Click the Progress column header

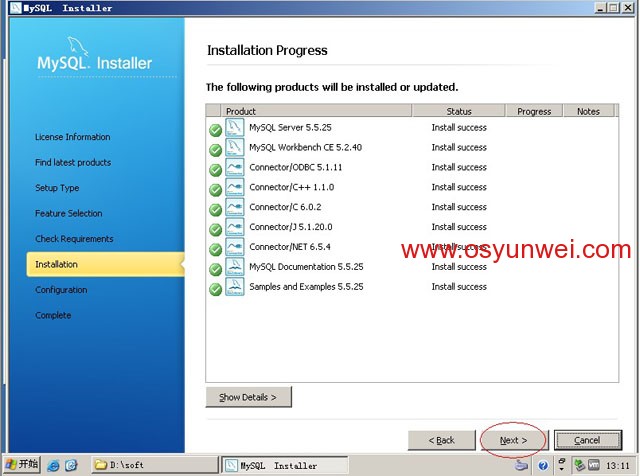click(x=534, y=111)
